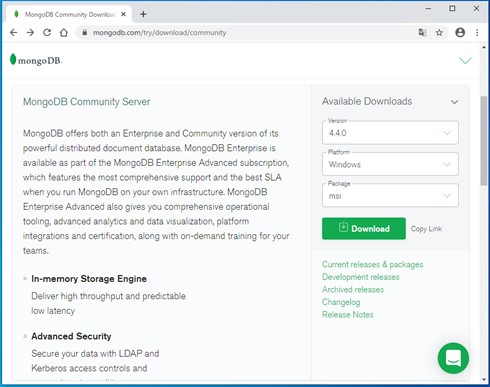Close the MongoDB Community Download tab

tap(123, 14)
